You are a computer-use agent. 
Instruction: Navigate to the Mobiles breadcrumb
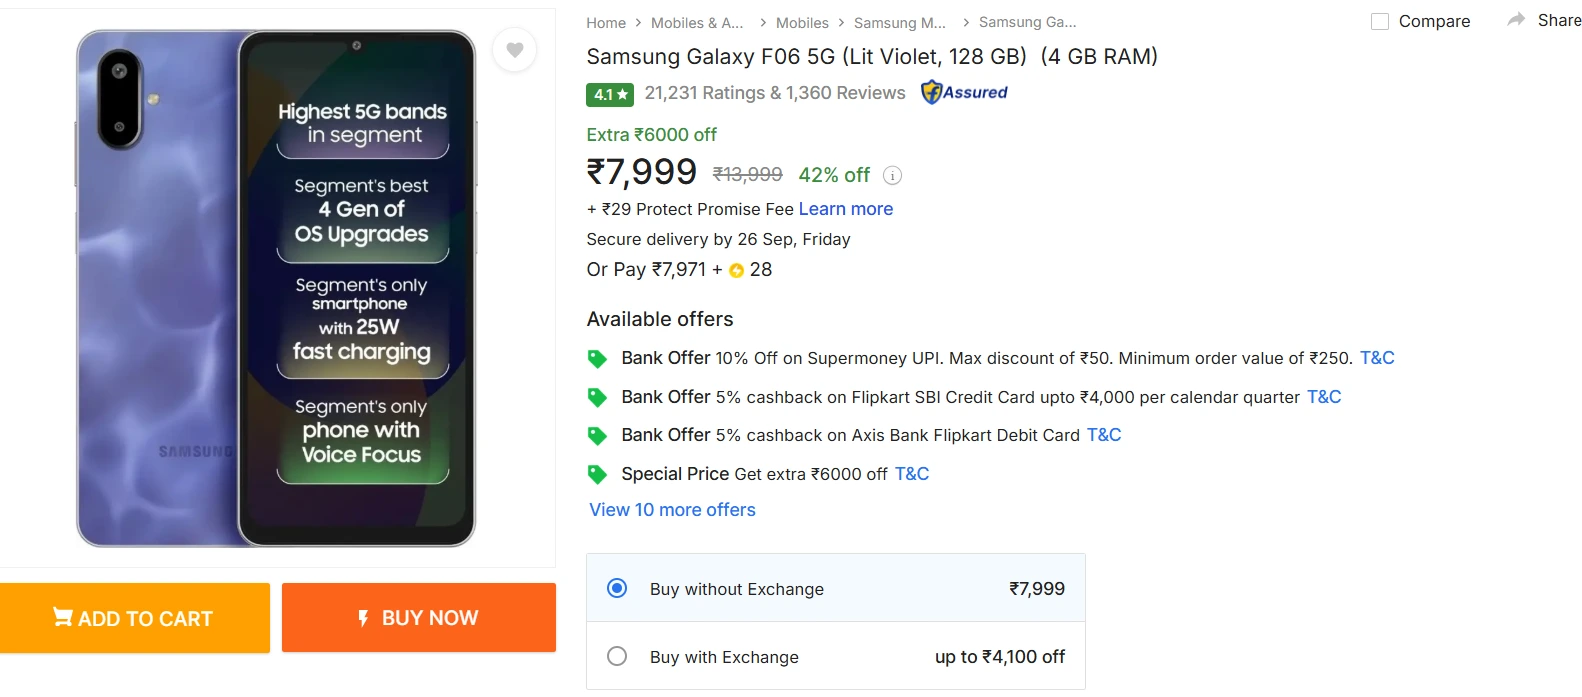(x=802, y=22)
